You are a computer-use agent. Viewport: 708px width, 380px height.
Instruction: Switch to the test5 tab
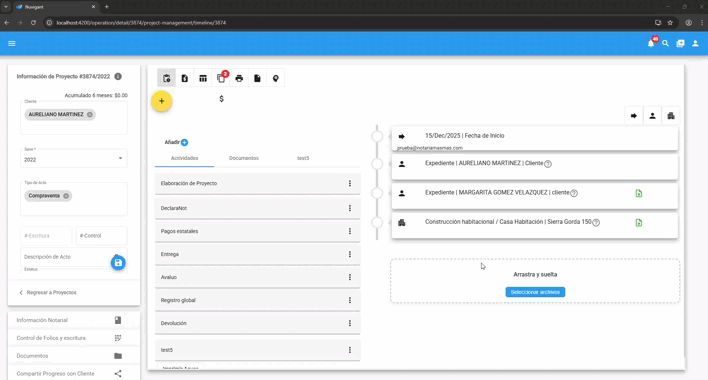303,158
